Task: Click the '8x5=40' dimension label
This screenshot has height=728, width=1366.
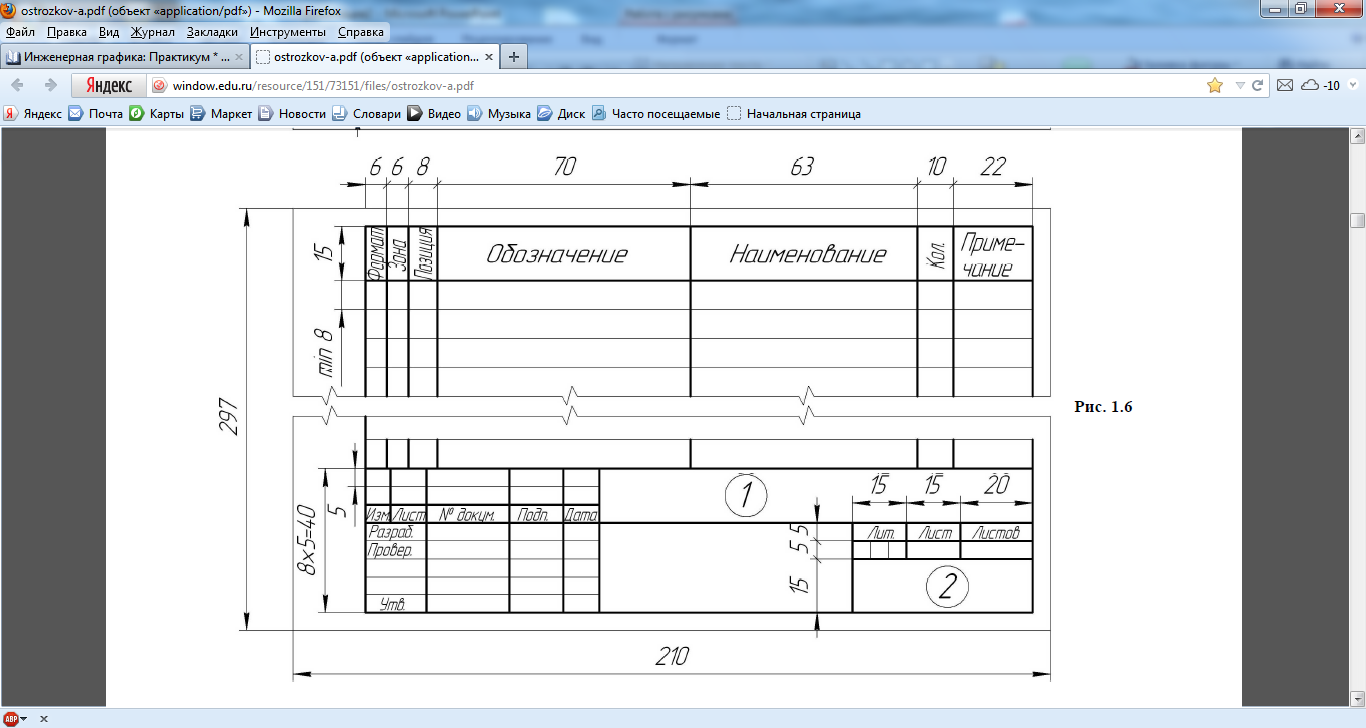Action: (306, 539)
